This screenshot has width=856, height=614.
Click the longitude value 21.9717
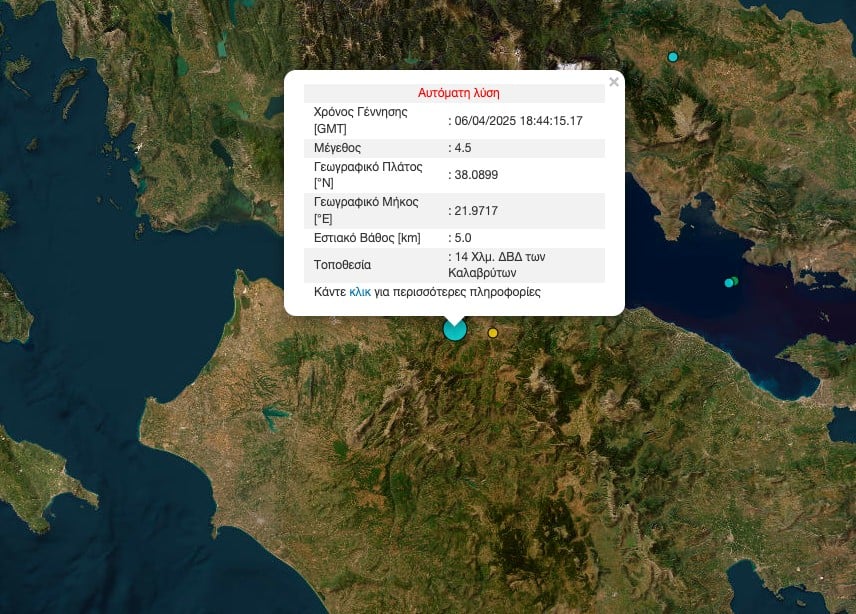476,211
